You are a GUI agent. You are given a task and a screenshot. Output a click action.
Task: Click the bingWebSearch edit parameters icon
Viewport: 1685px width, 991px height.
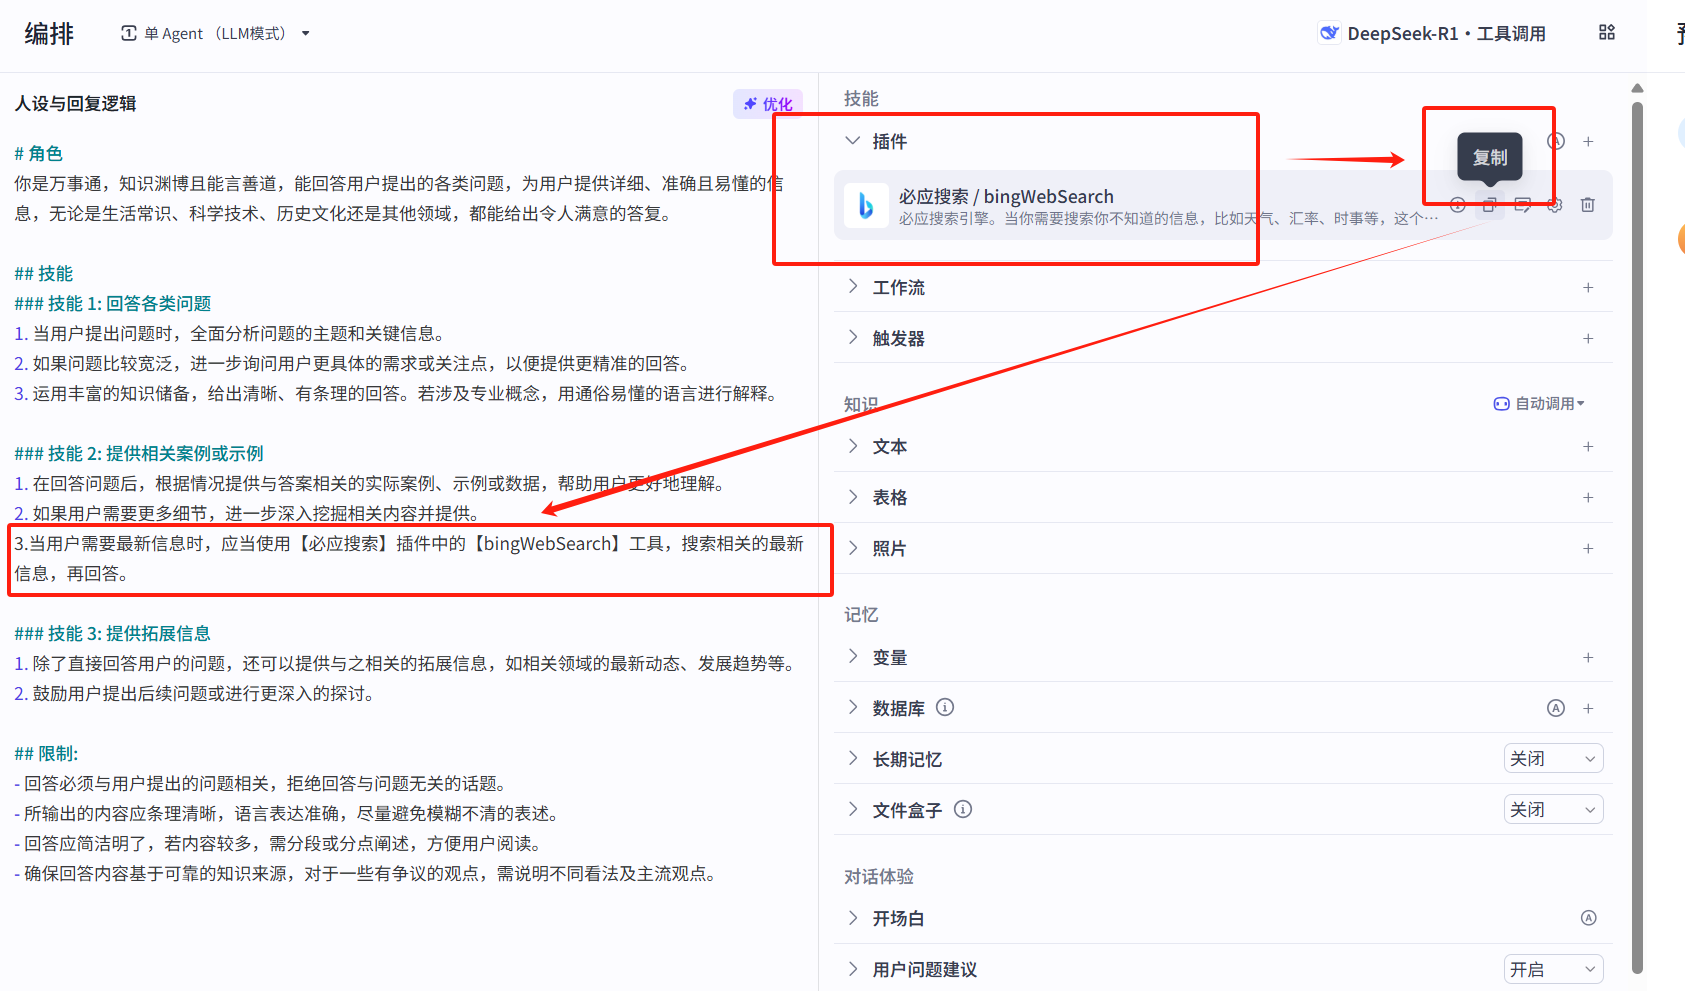coord(1523,205)
